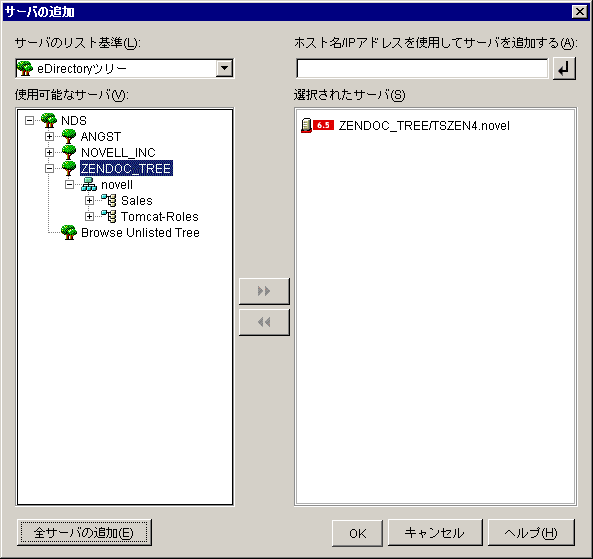Expand the NOVELL_INC tree node

click(49, 152)
